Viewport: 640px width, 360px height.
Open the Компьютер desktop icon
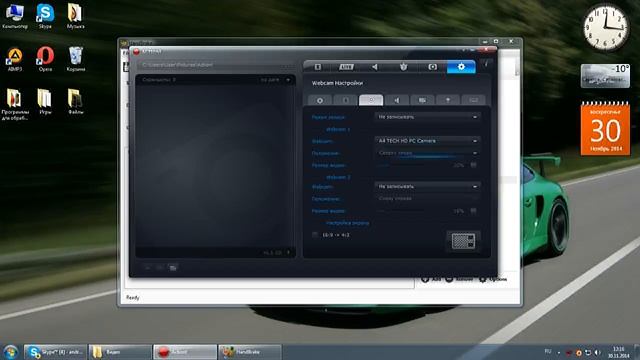pos(15,16)
